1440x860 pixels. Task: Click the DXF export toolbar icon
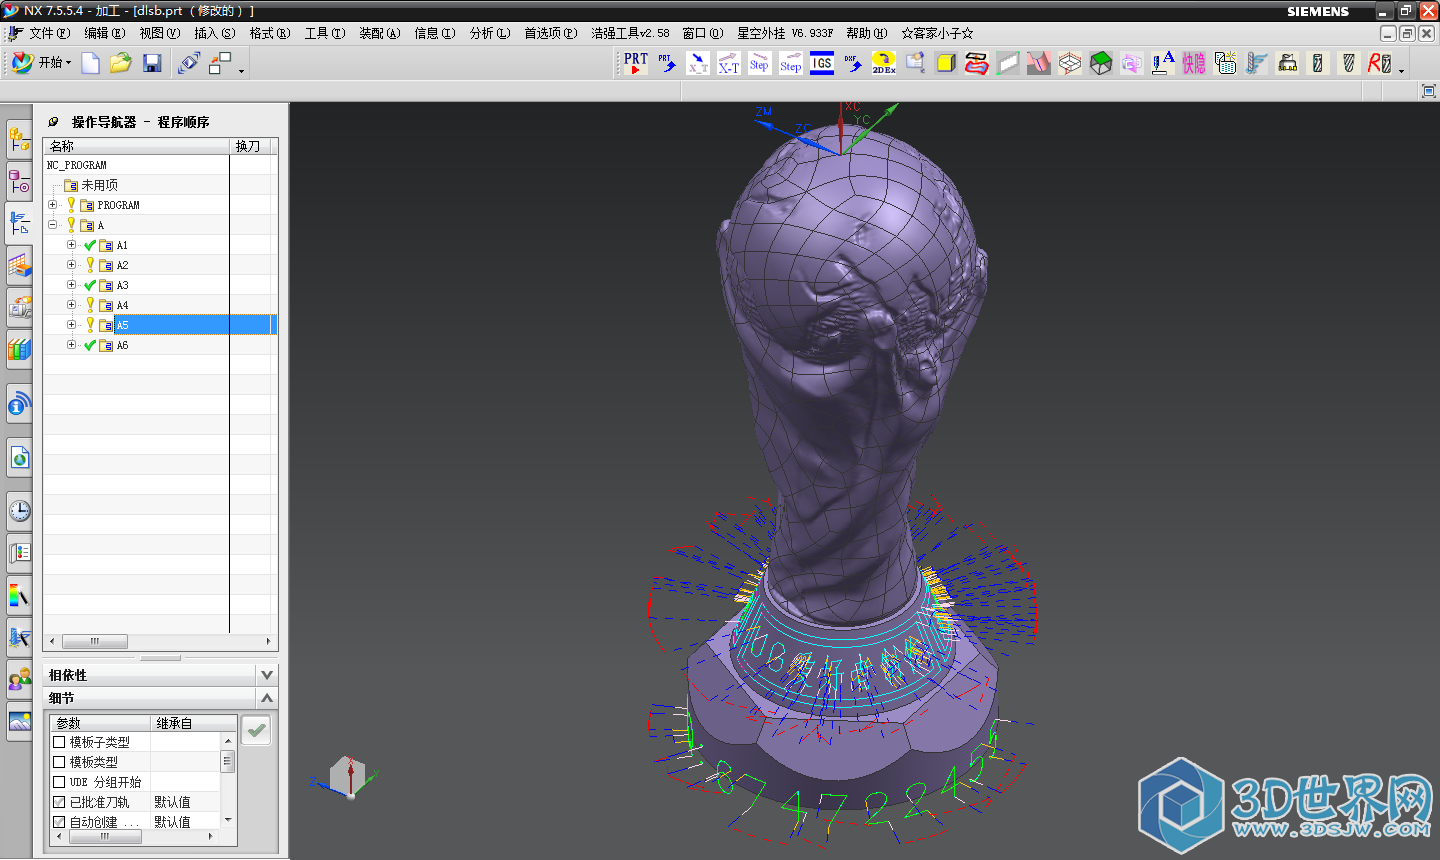tap(853, 63)
